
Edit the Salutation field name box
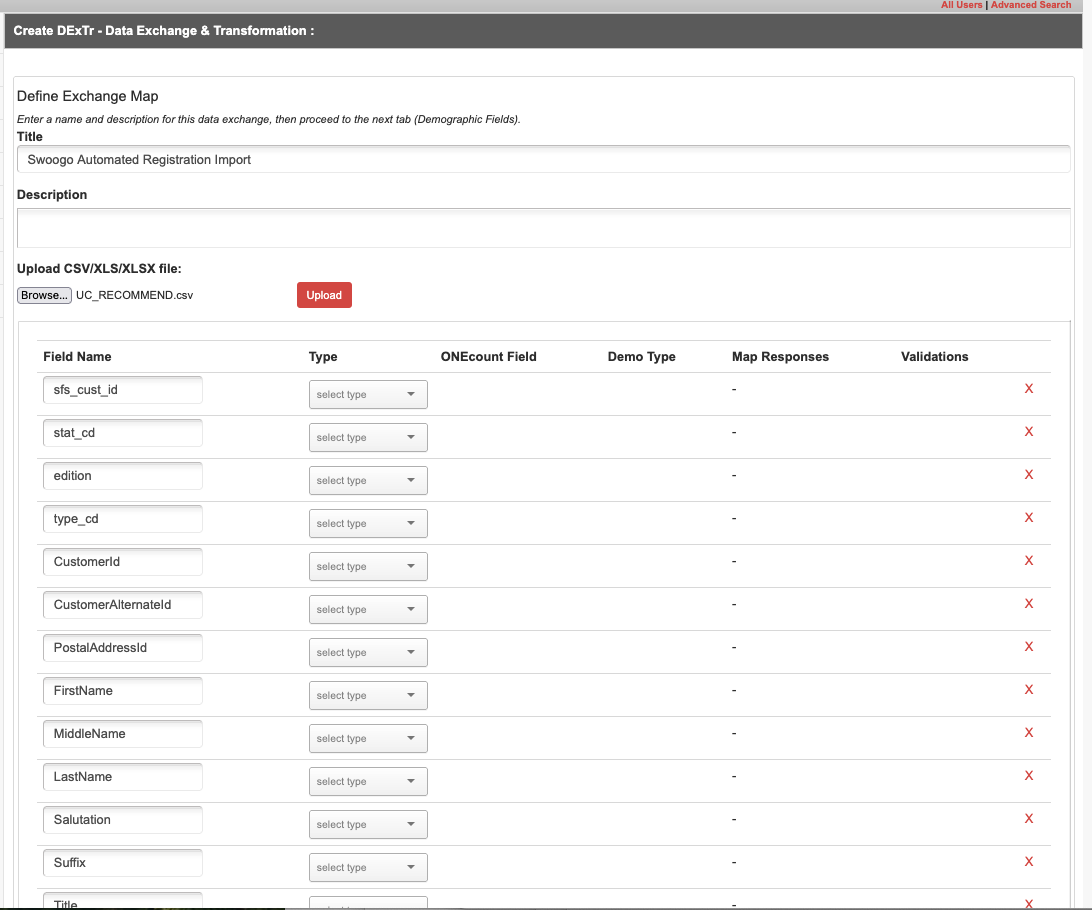123,819
